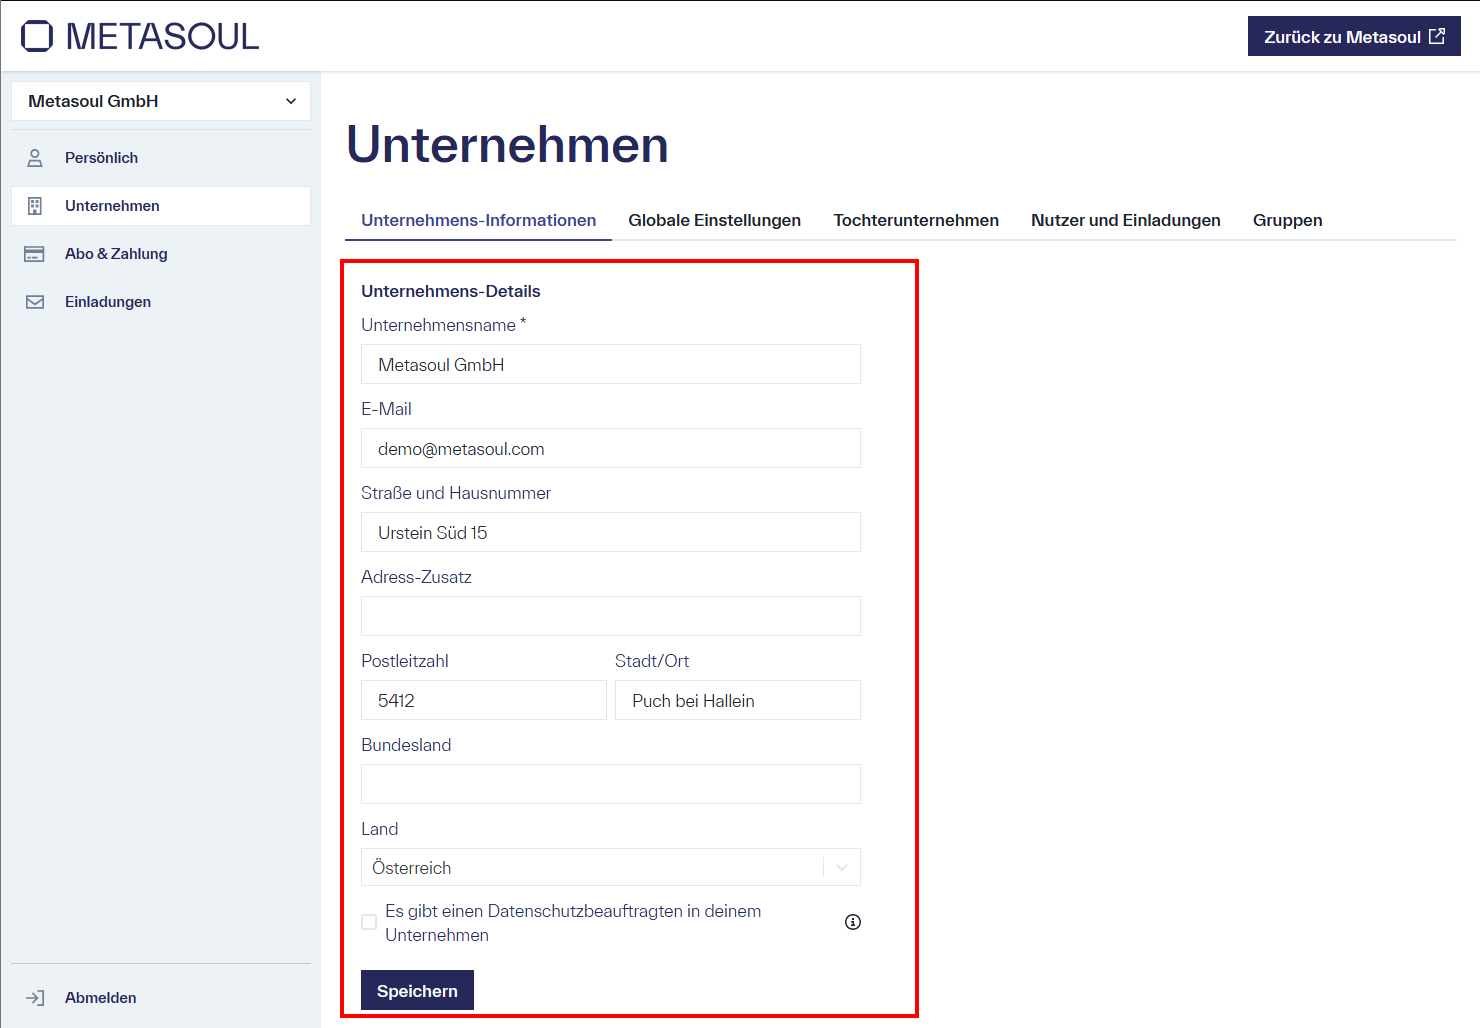Click the Adress-Zusatz input field
Image resolution: width=1480 pixels, height=1028 pixels.
point(610,616)
